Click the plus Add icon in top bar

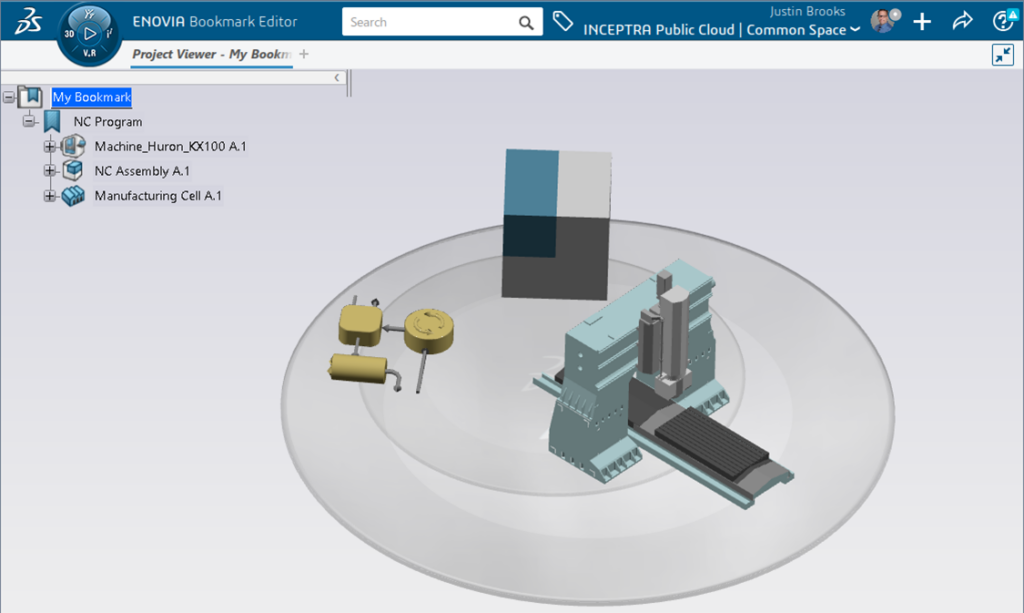(x=922, y=22)
